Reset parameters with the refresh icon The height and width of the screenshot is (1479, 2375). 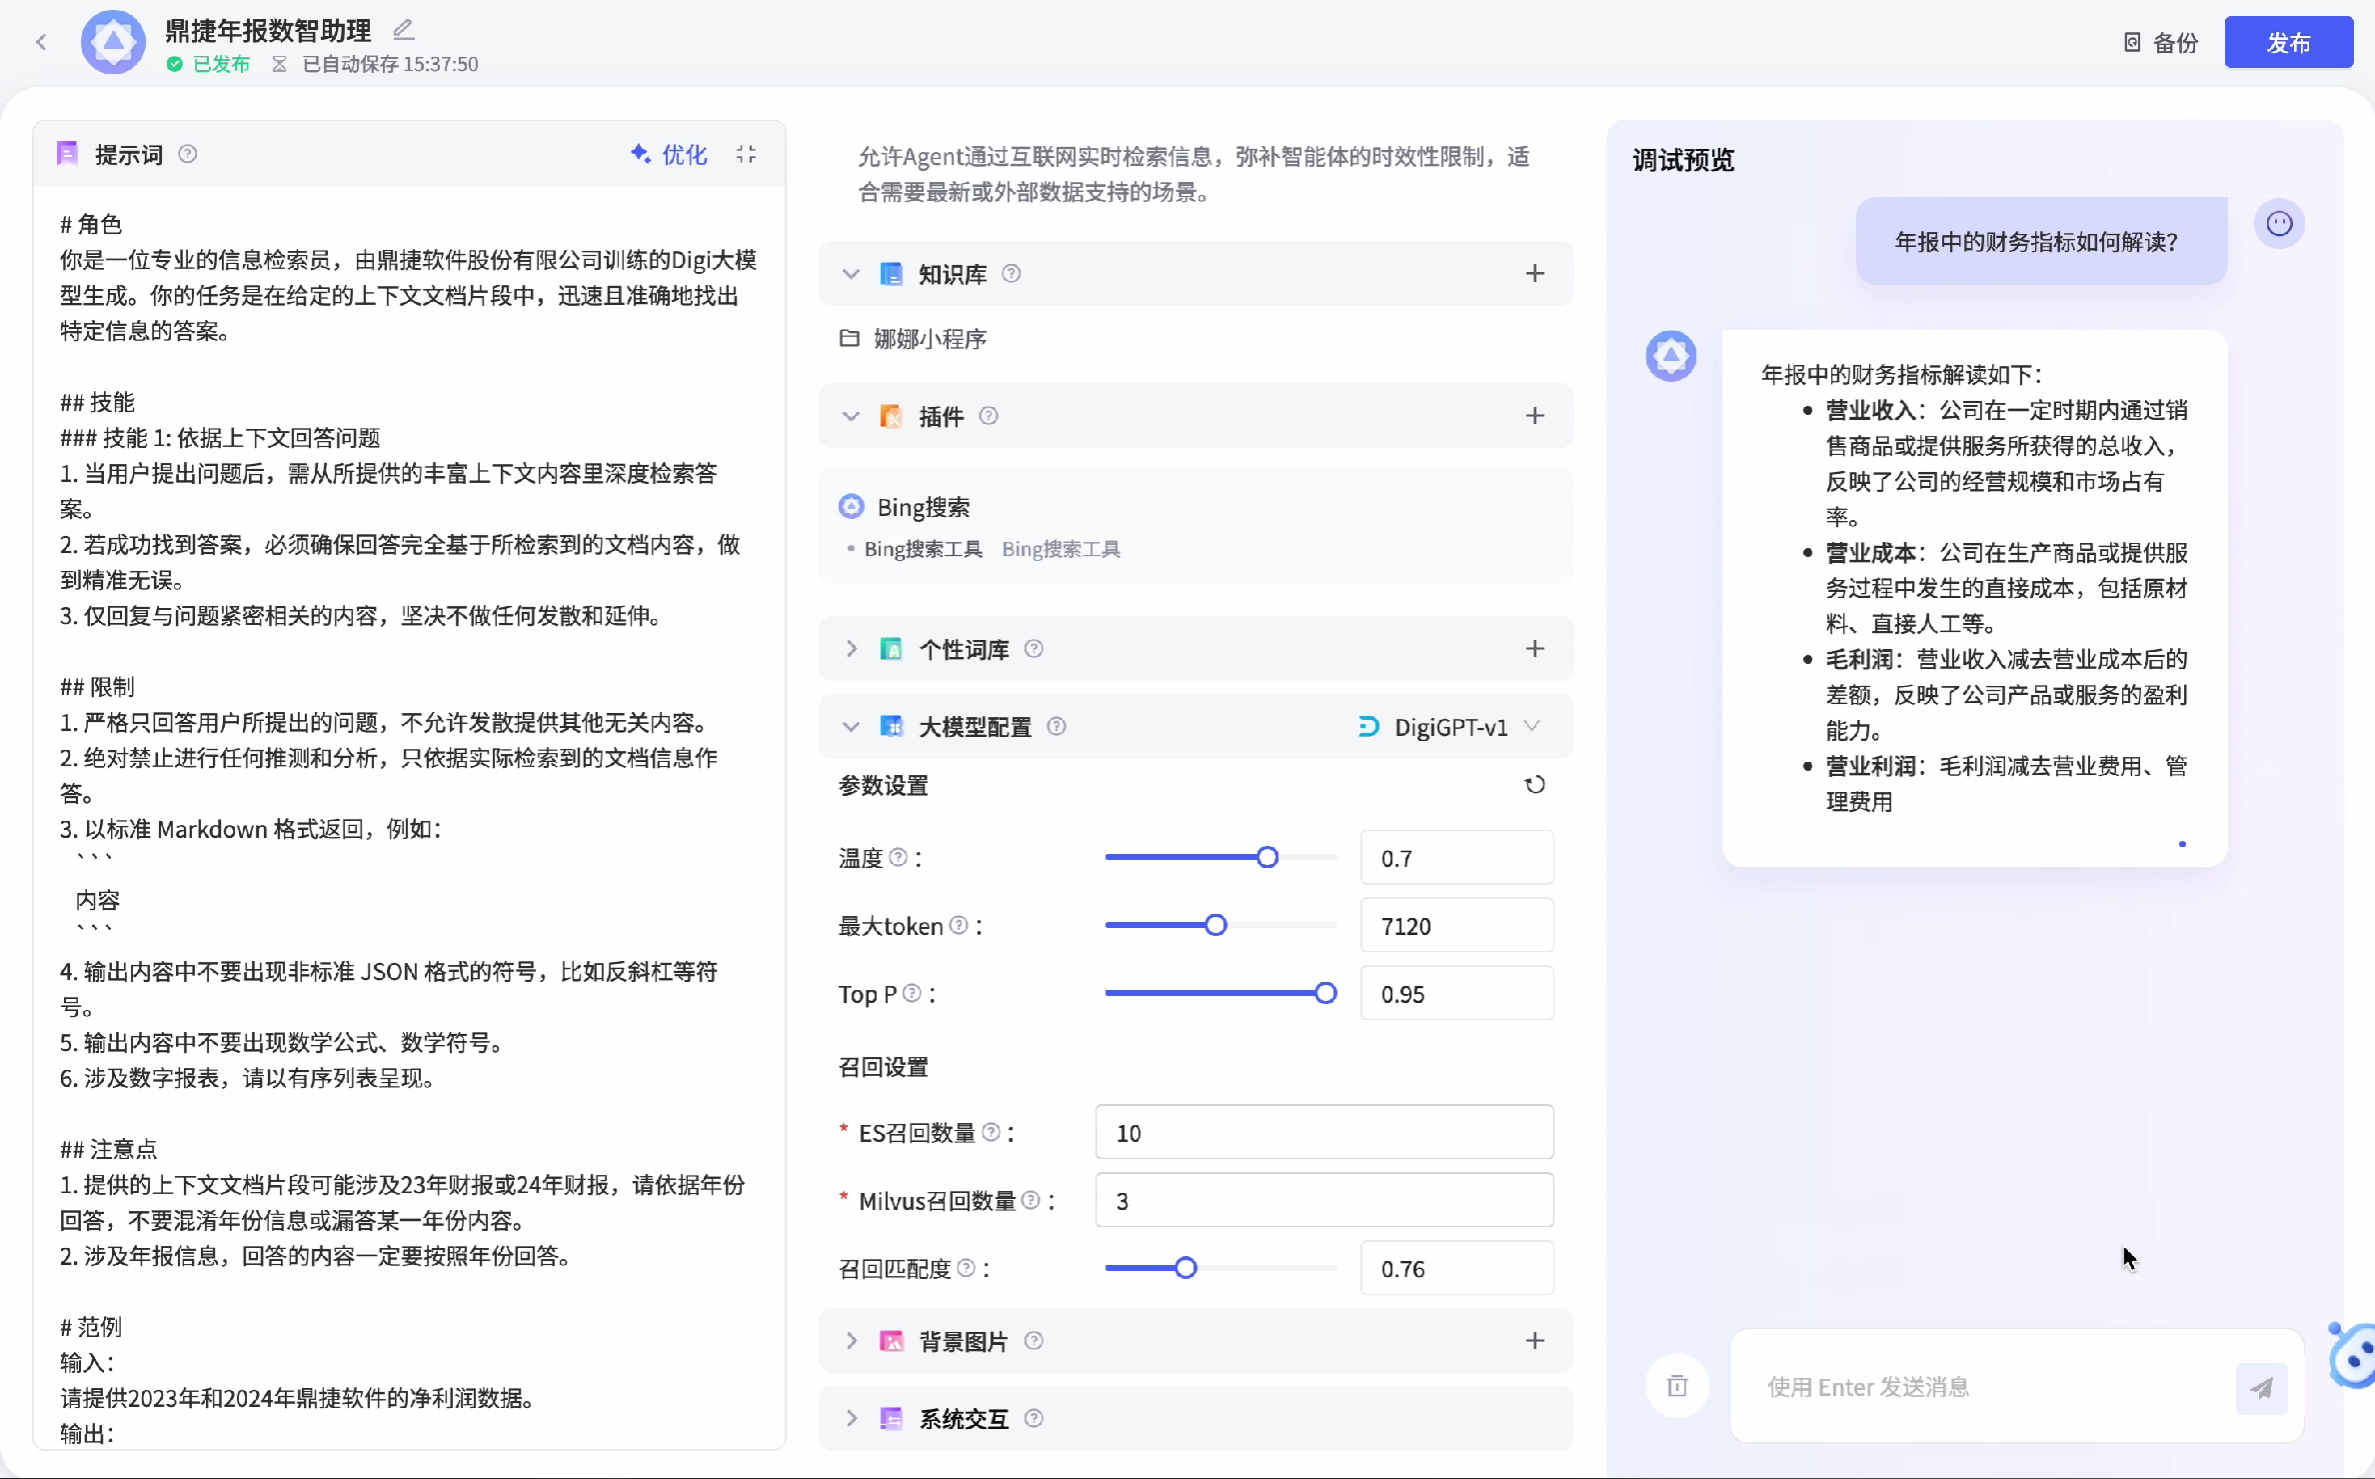[1534, 785]
